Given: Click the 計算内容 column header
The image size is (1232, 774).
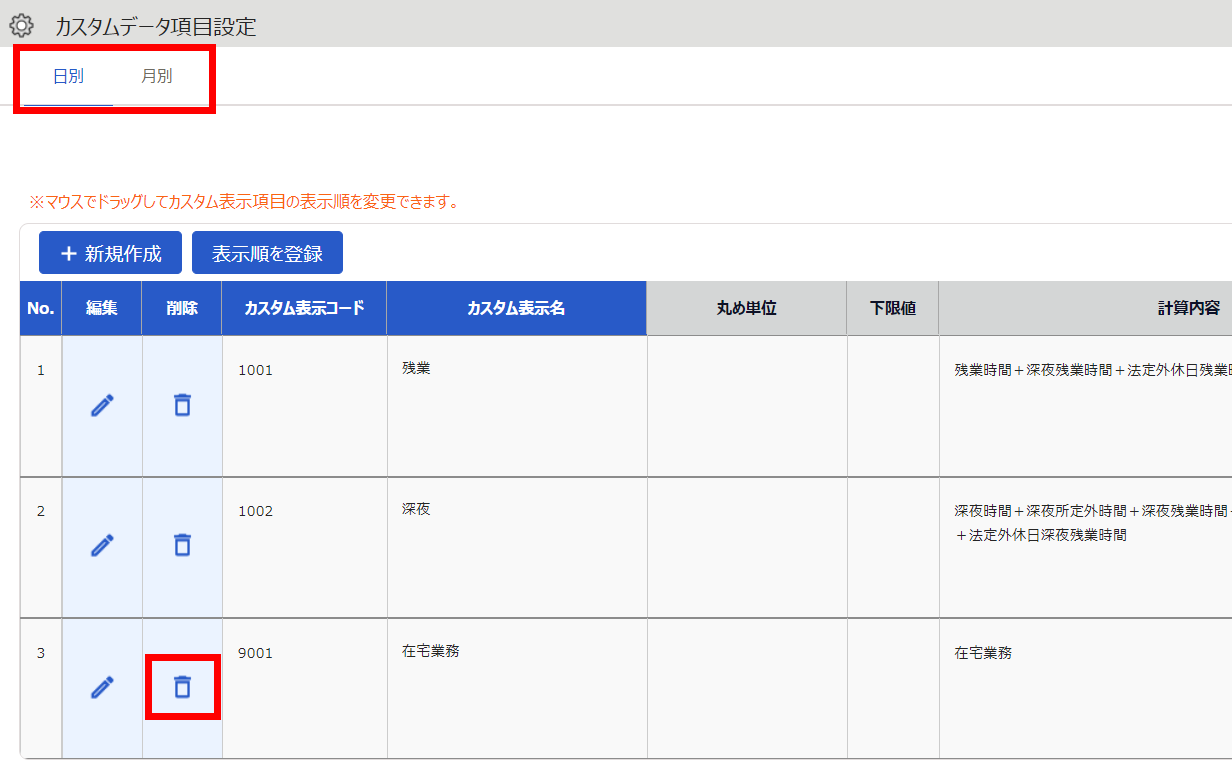Looking at the screenshot, I should 1086,308.
